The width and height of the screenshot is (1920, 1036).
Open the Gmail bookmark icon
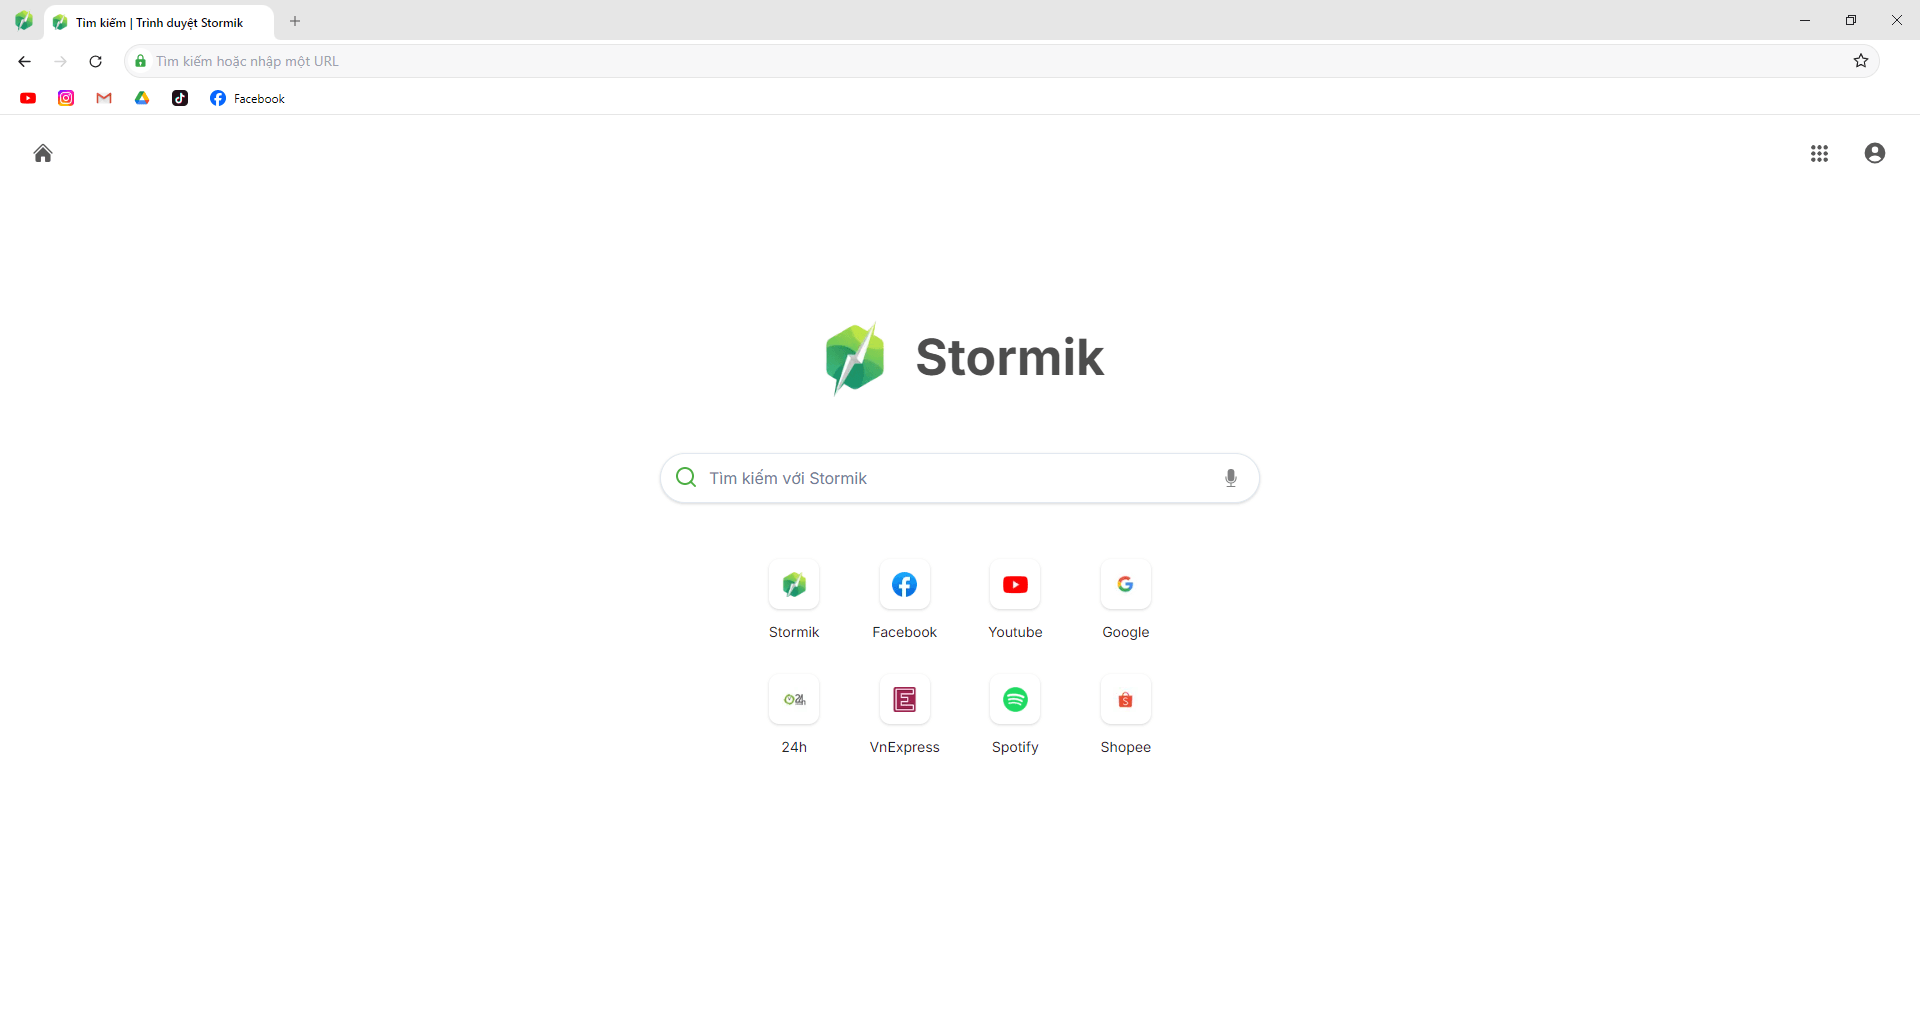[104, 98]
